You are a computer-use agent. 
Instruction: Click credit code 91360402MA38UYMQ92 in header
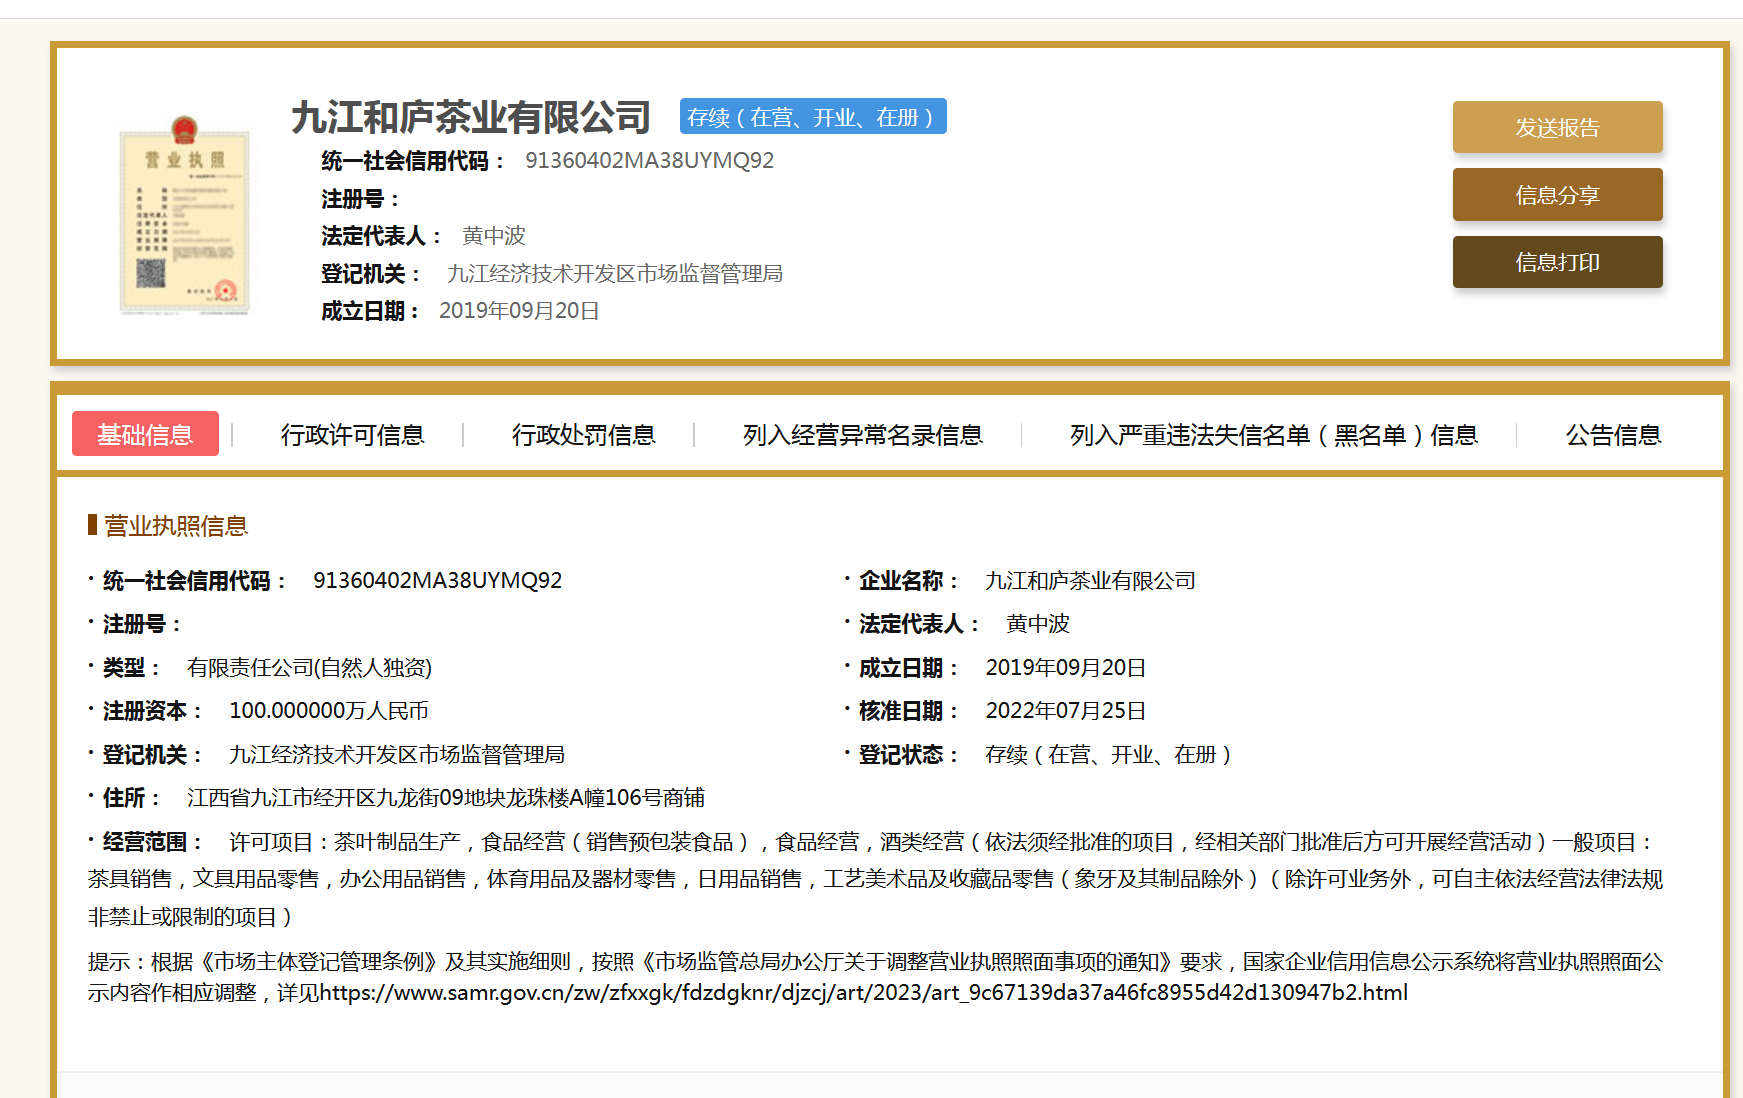point(650,161)
